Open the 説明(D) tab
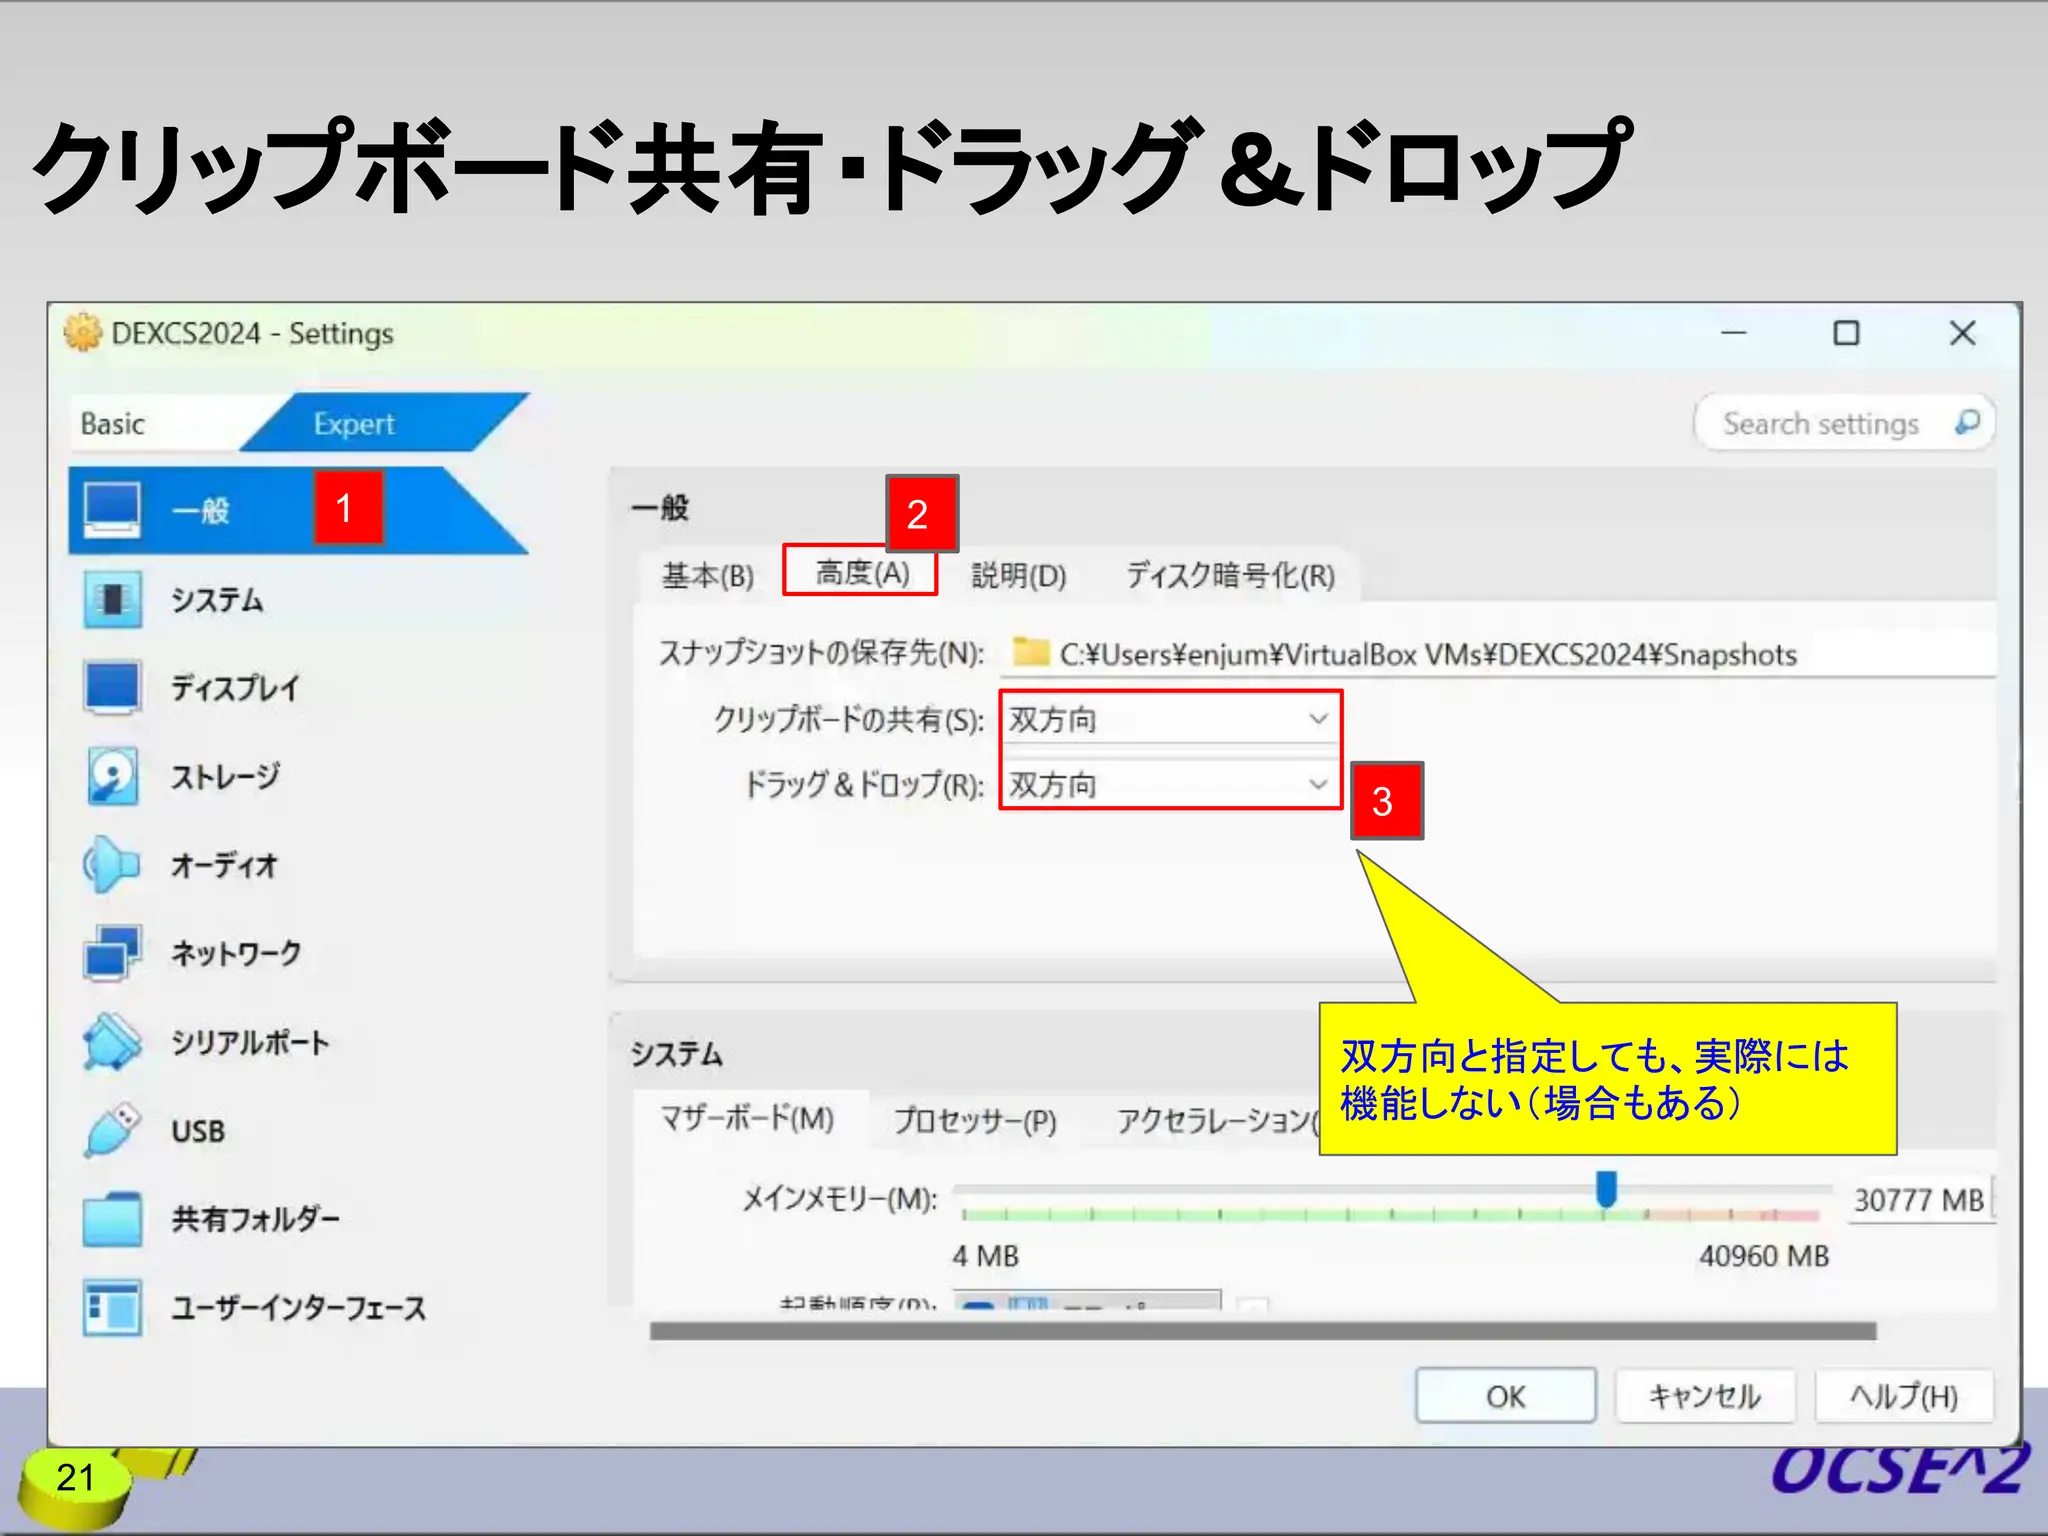This screenshot has height=1536, width=2048. click(1019, 576)
